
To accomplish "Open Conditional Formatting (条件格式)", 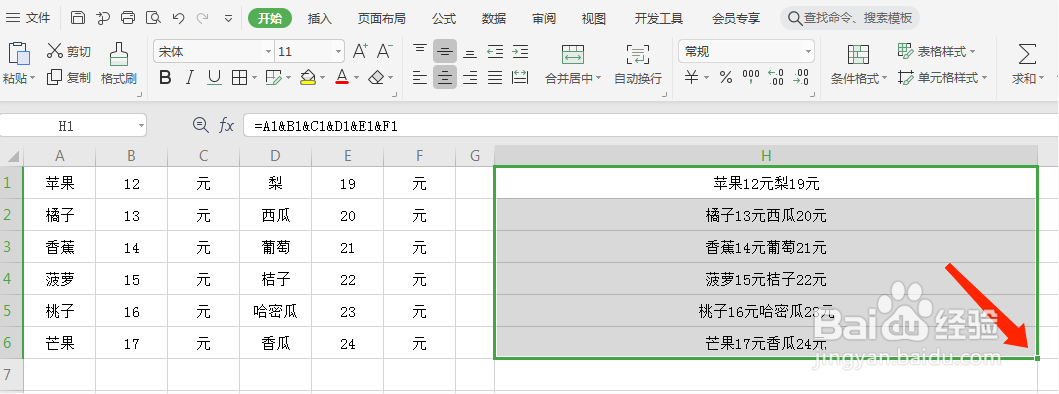I will point(858,64).
